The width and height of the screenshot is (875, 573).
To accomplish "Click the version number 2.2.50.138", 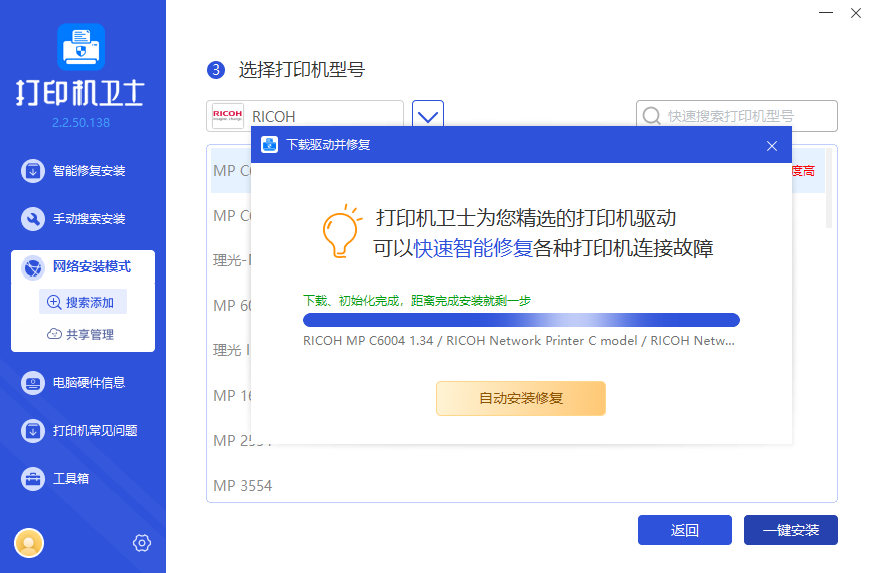I will coord(81,123).
